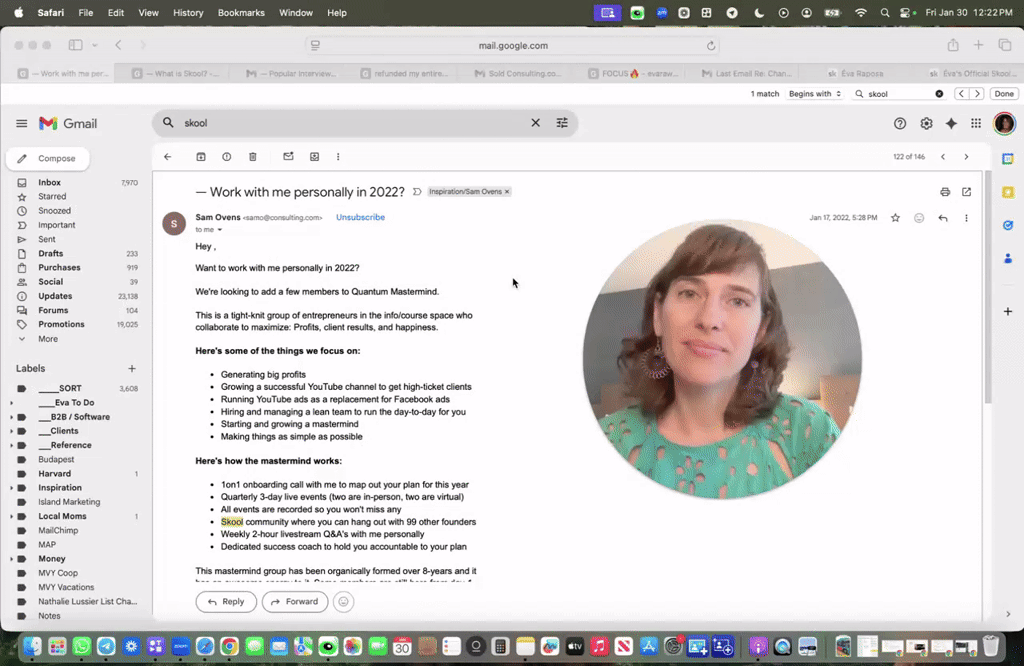
Task: Remove the Inspiration/Sam Ovens label
Action: (507, 192)
